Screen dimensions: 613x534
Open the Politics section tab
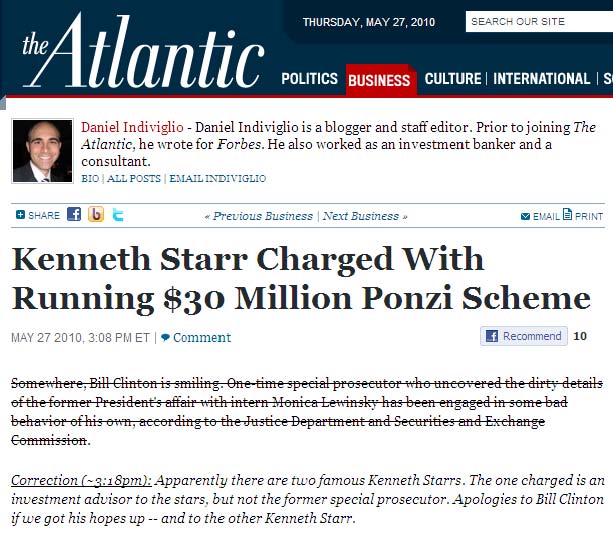pos(309,79)
